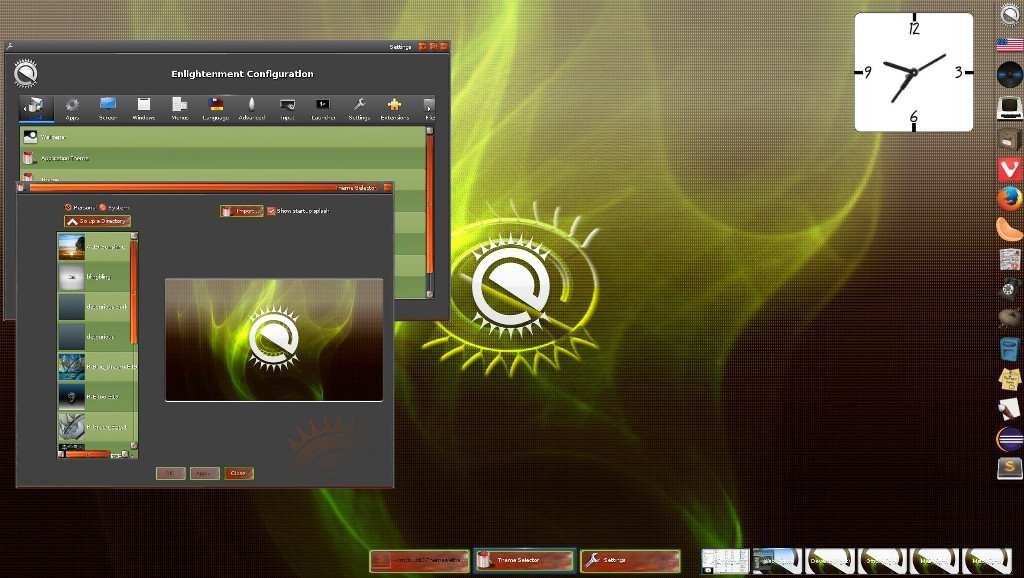The height and width of the screenshot is (578, 1024).
Task: Click Apply in Theme Selector
Action: (204, 473)
